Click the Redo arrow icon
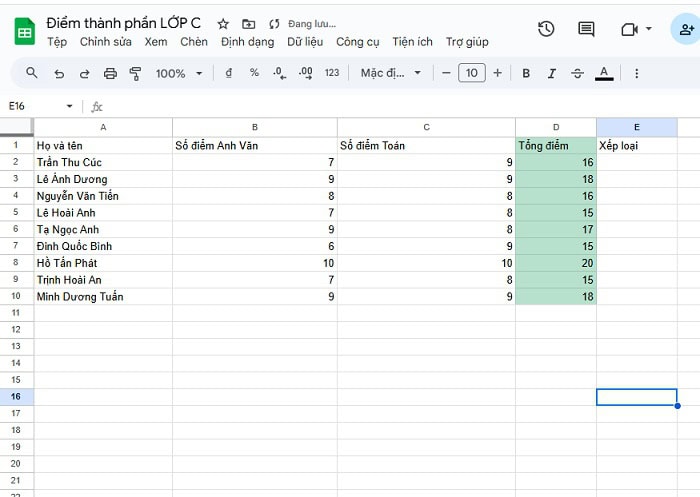700x497 pixels. pos(84,73)
